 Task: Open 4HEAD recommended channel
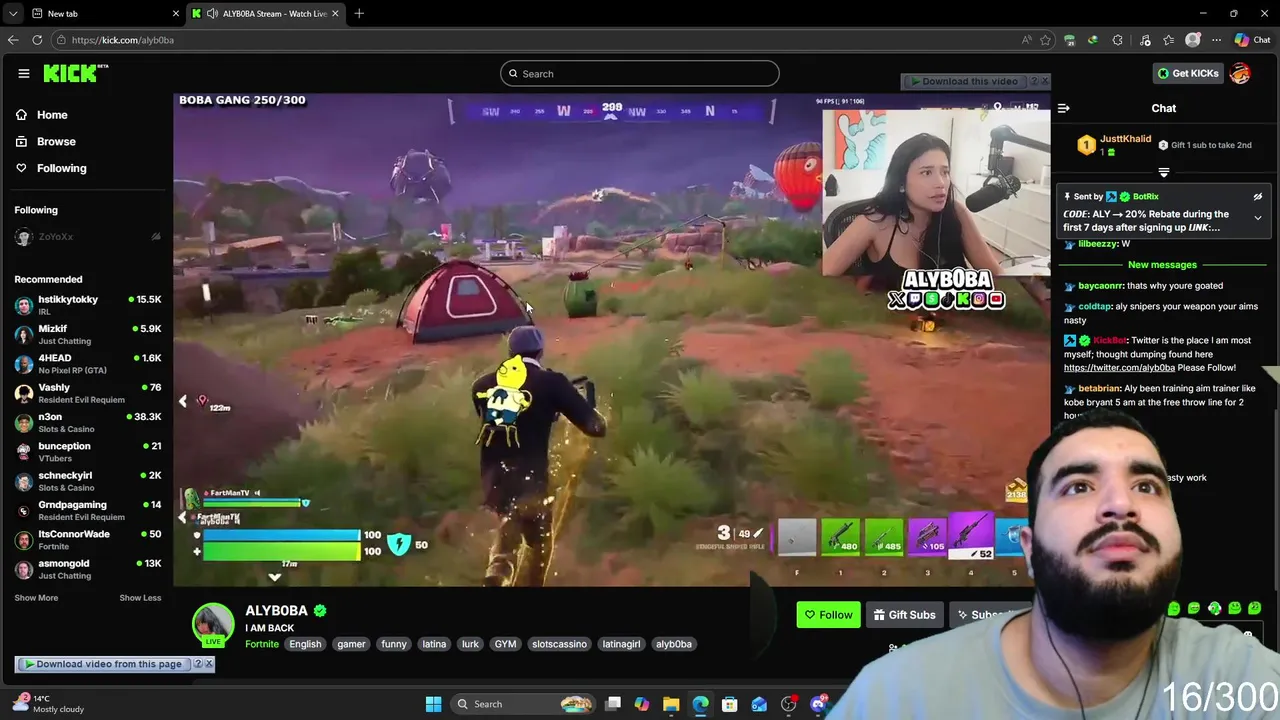coord(87,363)
